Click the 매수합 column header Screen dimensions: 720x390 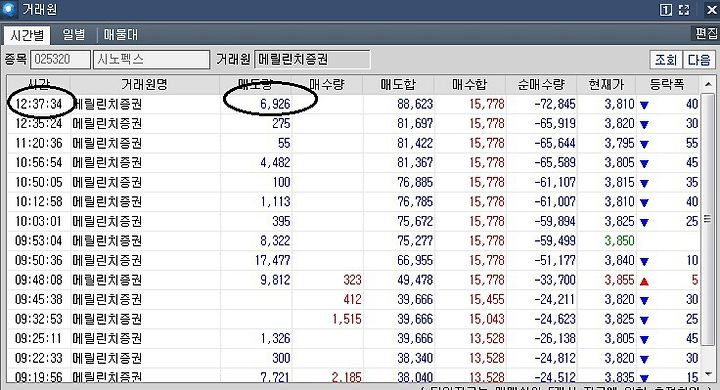click(x=469, y=85)
